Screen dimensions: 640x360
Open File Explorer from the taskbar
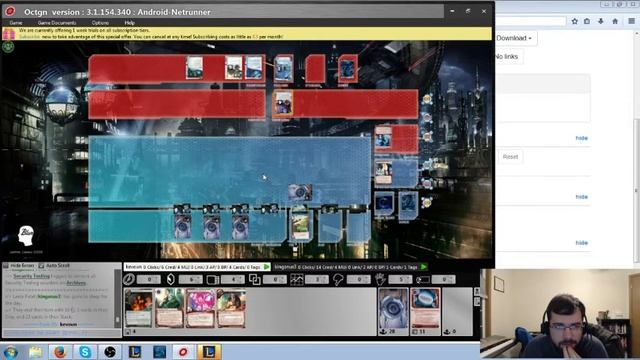click(x=36, y=352)
